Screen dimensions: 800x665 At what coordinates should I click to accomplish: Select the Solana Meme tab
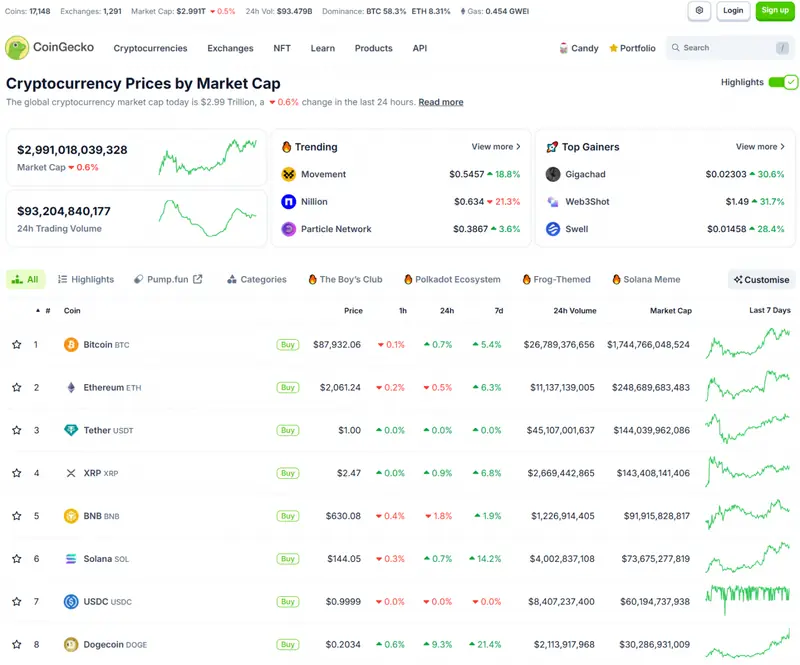[646, 279]
